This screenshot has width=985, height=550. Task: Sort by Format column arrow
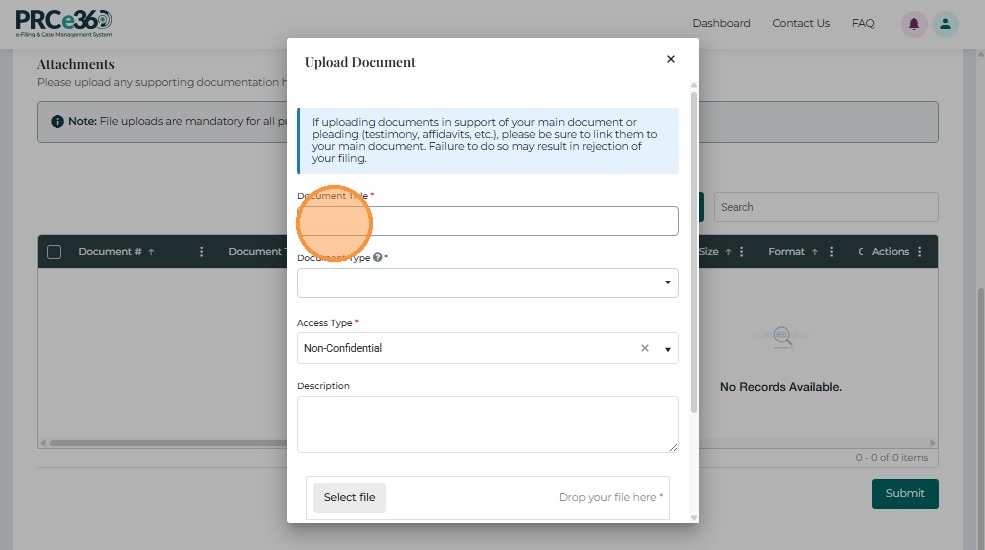[814, 252]
